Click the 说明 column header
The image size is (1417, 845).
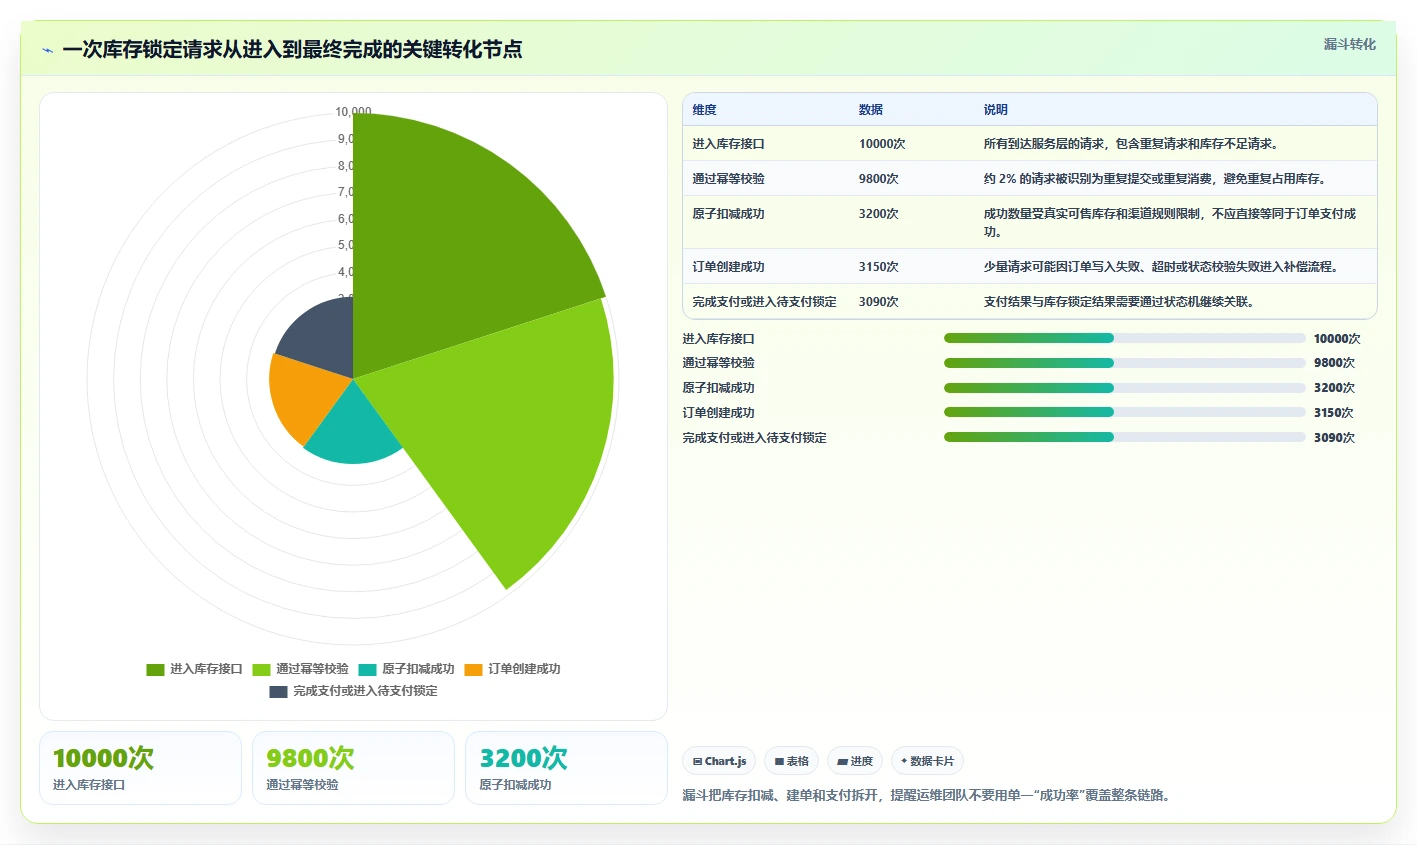[x=995, y=110]
